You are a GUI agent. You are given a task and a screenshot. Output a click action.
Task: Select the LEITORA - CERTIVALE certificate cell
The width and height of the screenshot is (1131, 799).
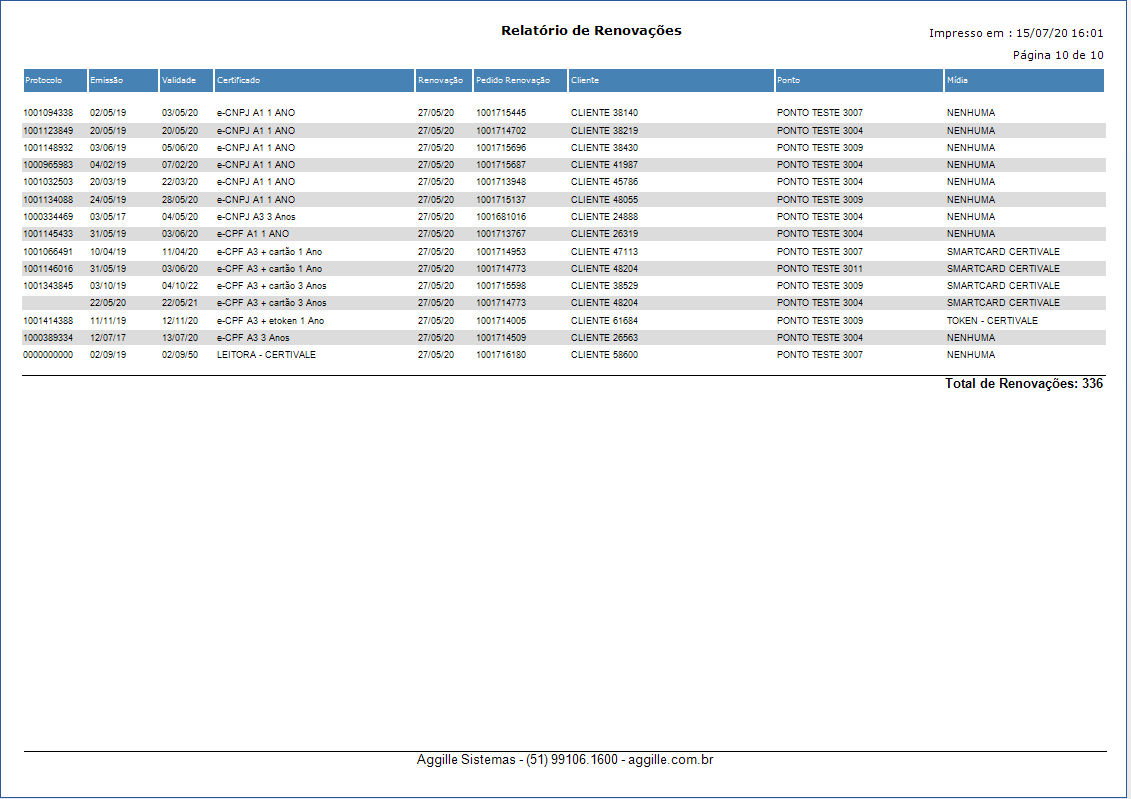pyautogui.click(x=266, y=355)
